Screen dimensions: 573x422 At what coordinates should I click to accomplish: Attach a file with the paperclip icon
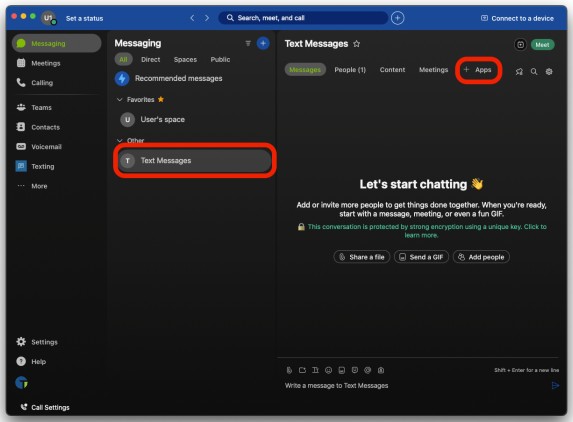click(289, 370)
